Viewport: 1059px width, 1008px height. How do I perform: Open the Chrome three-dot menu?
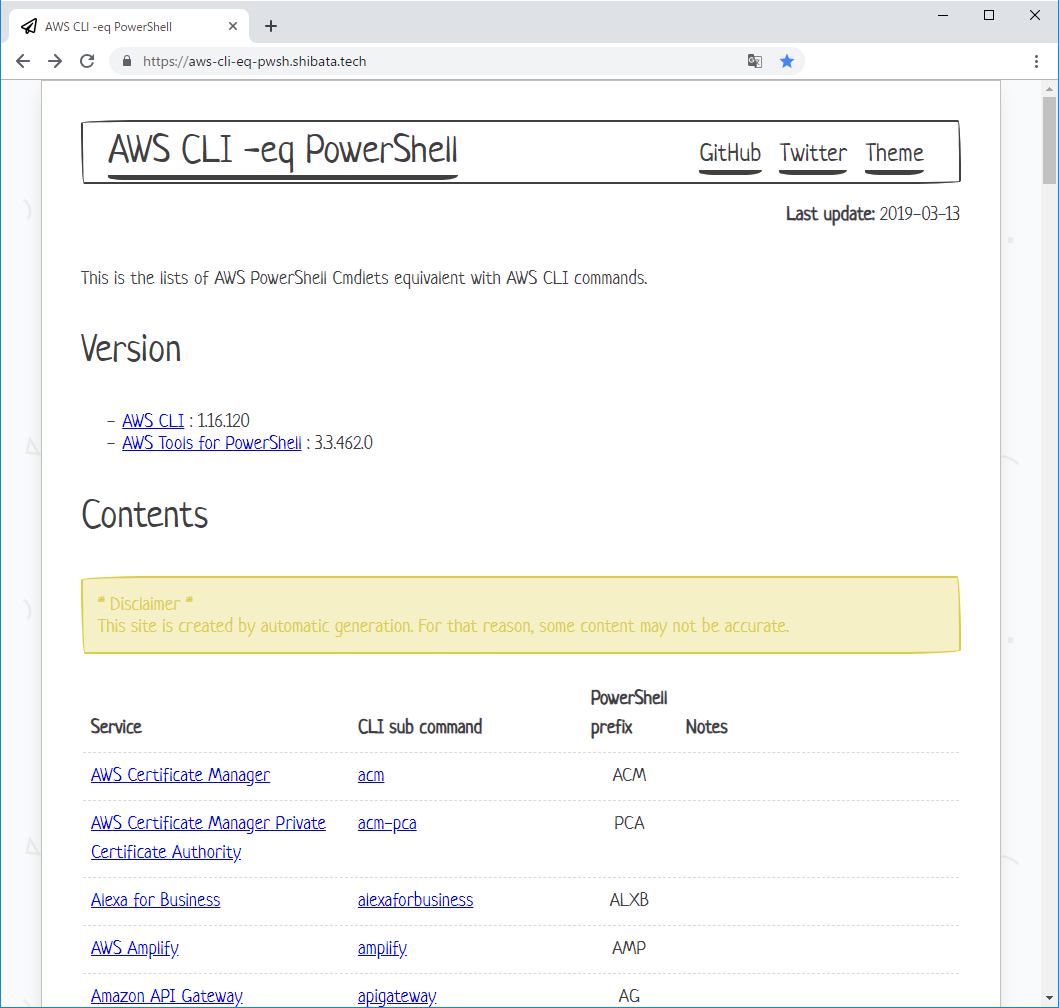click(1037, 61)
